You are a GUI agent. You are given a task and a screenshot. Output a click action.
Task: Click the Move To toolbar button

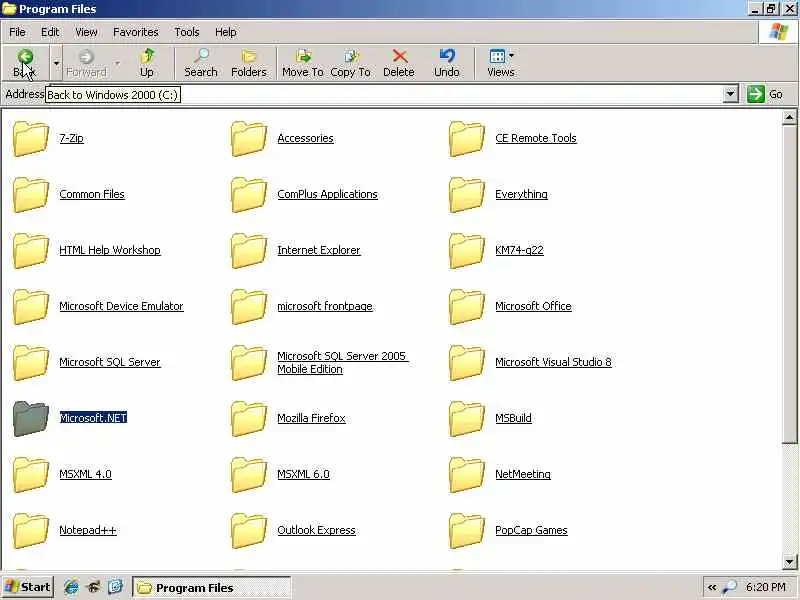coord(303,63)
